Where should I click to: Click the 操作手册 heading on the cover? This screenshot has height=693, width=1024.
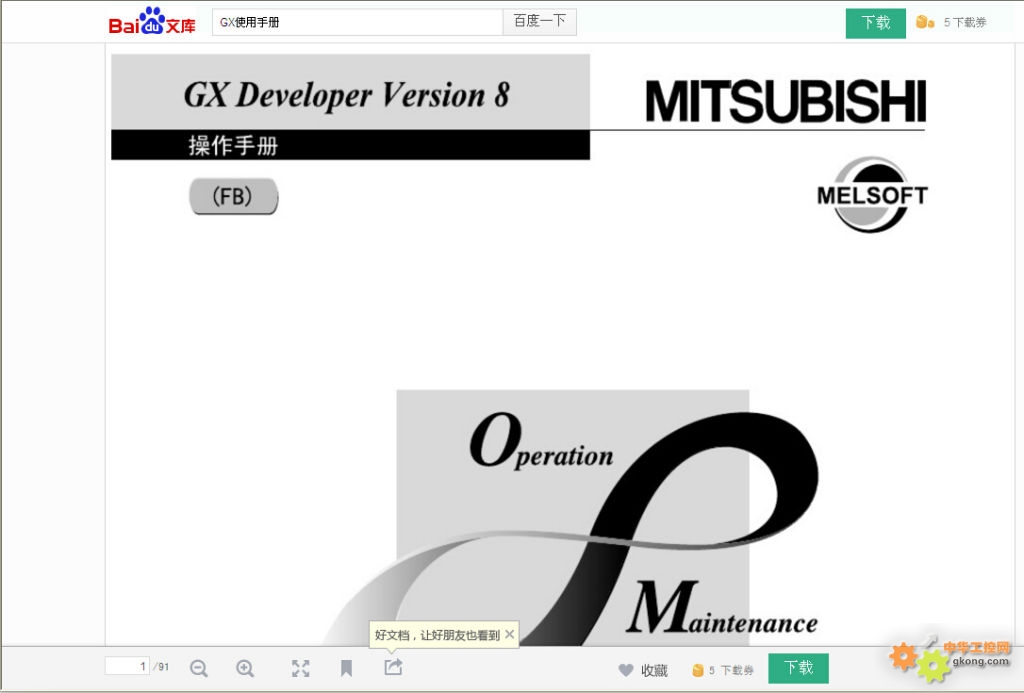(x=233, y=145)
